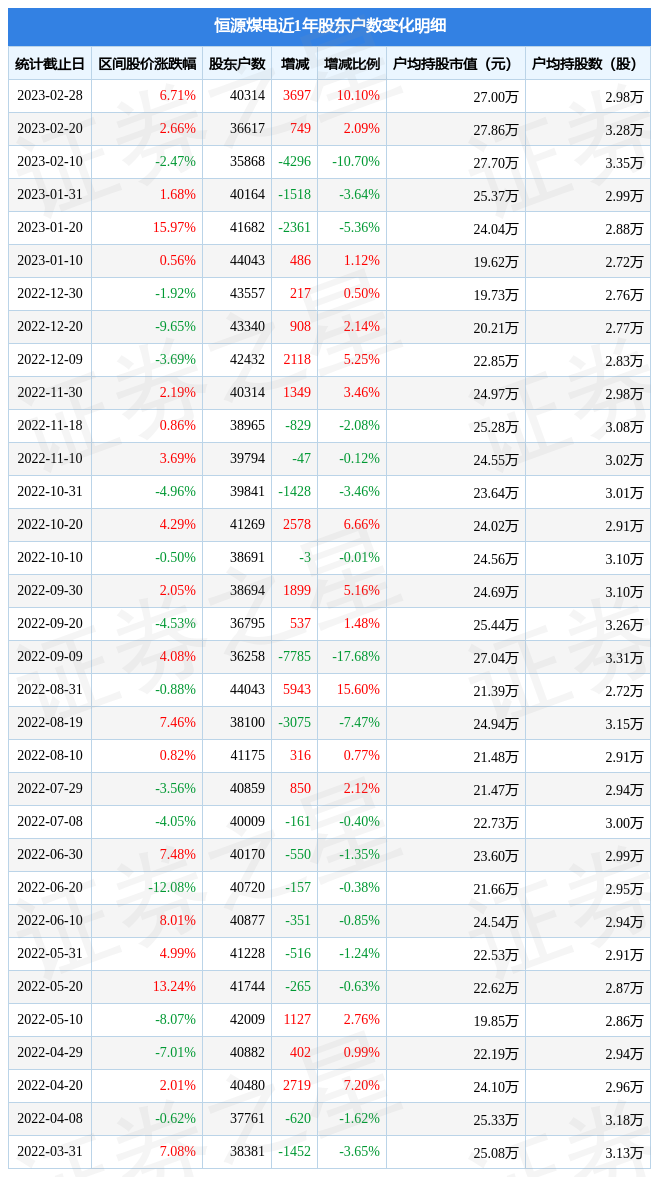Select the date cell 2022-03-31
651x1177 pixels.
click(50, 1152)
